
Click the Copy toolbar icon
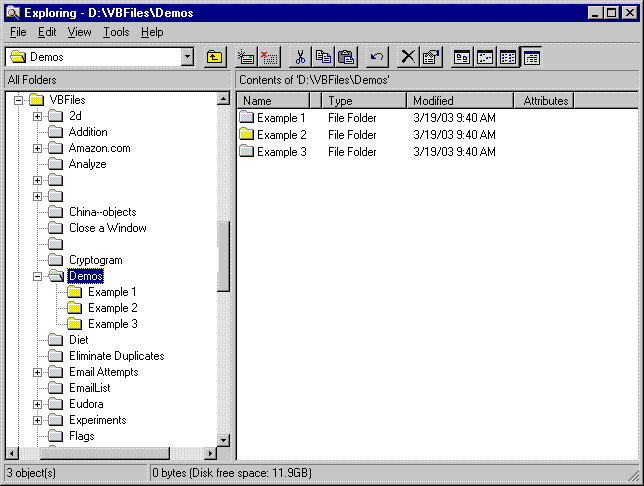[324, 57]
